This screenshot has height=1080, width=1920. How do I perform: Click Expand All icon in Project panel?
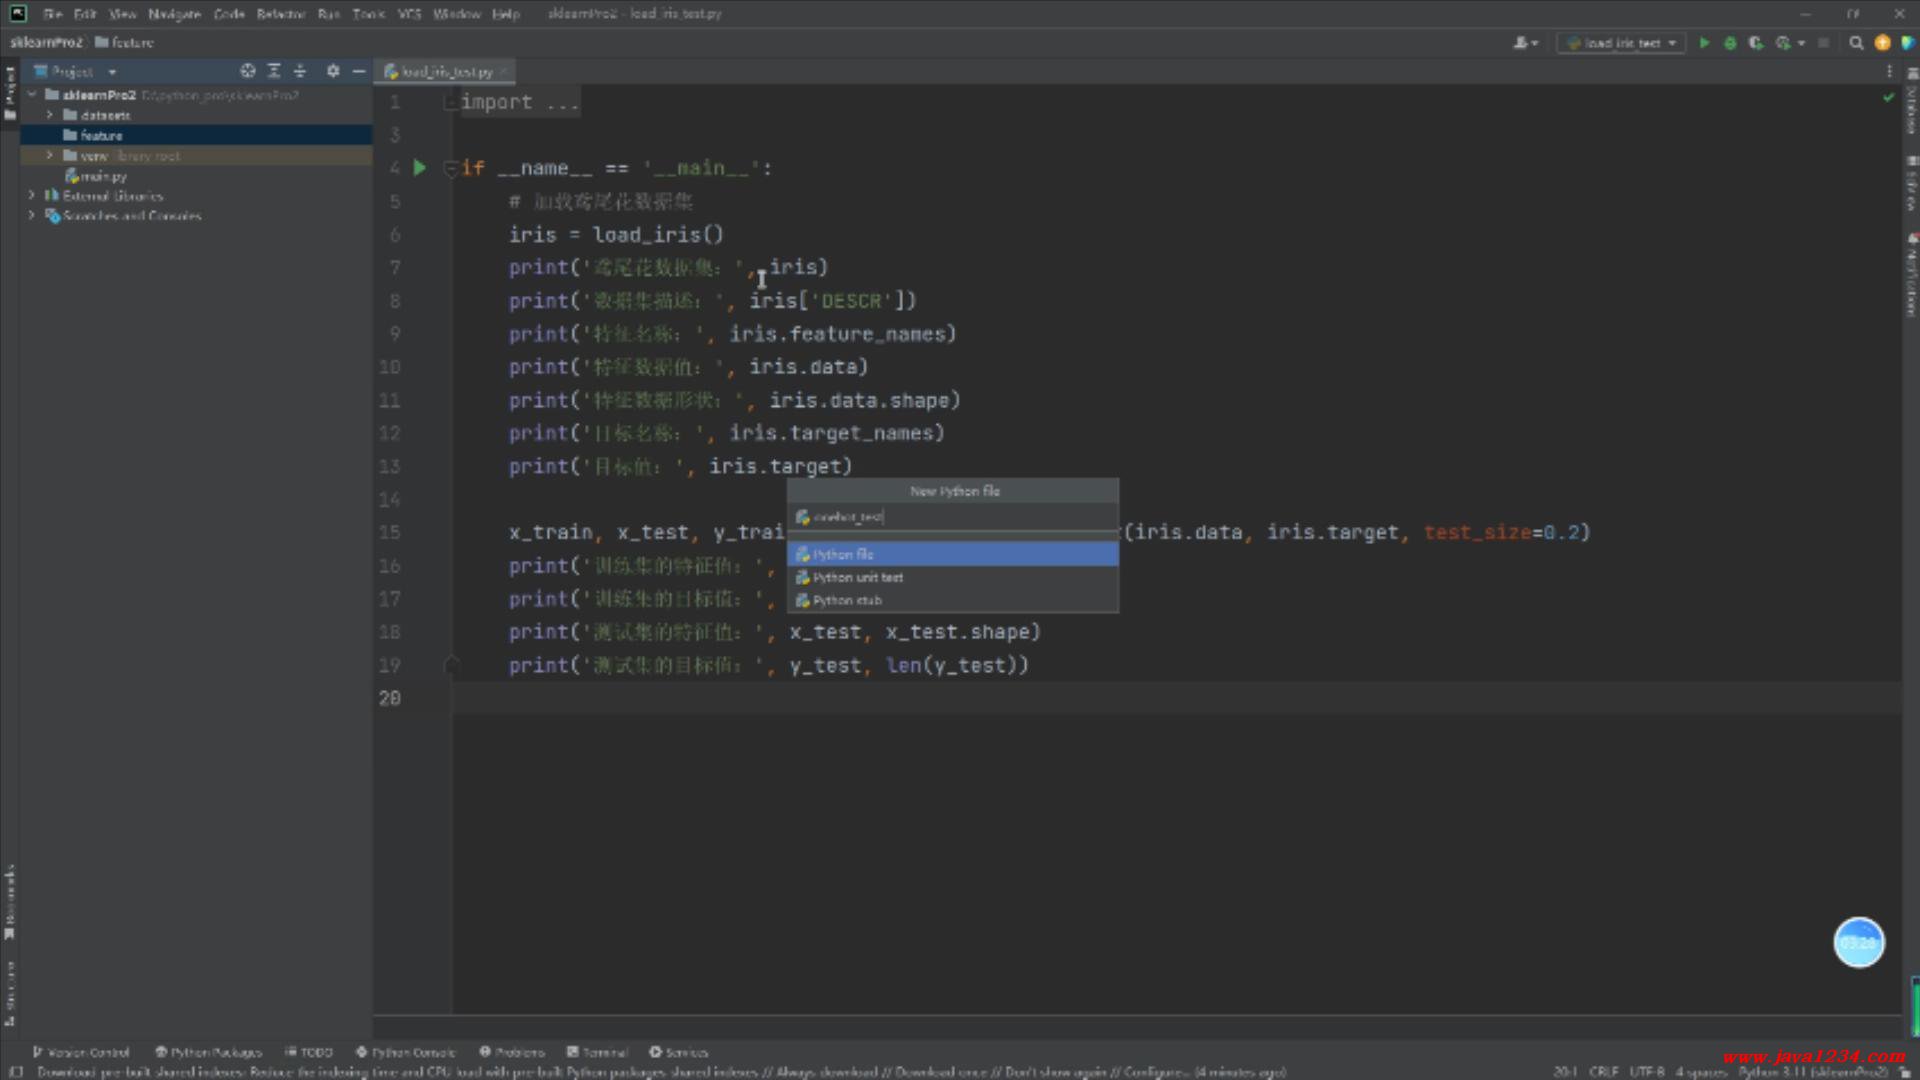[274, 71]
